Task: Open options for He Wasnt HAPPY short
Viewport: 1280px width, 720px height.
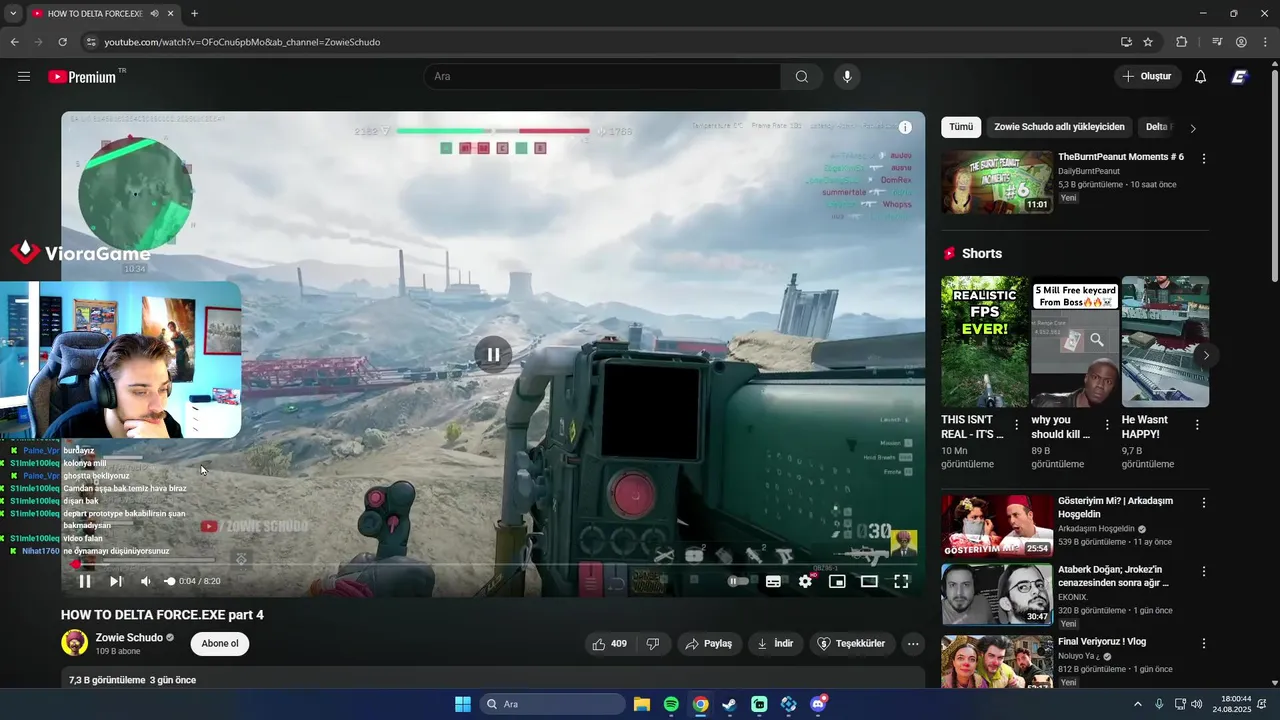Action: click(x=1197, y=425)
